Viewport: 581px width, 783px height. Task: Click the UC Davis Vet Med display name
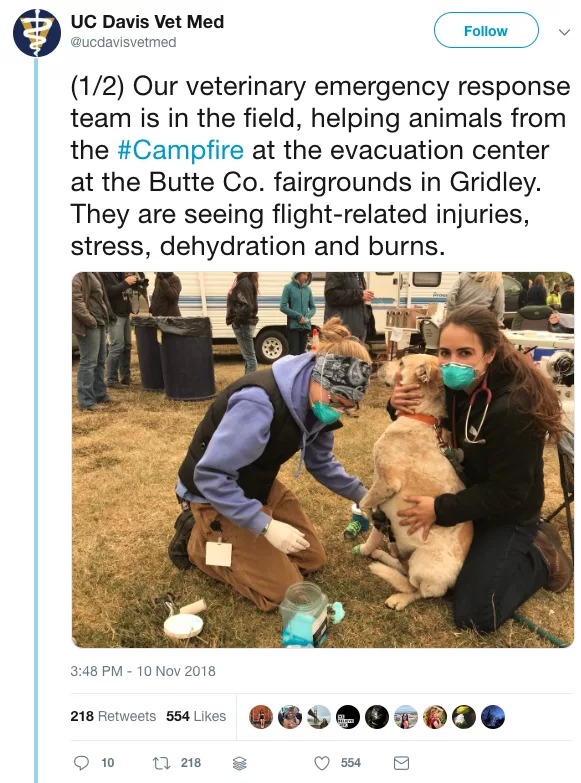coord(147,22)
